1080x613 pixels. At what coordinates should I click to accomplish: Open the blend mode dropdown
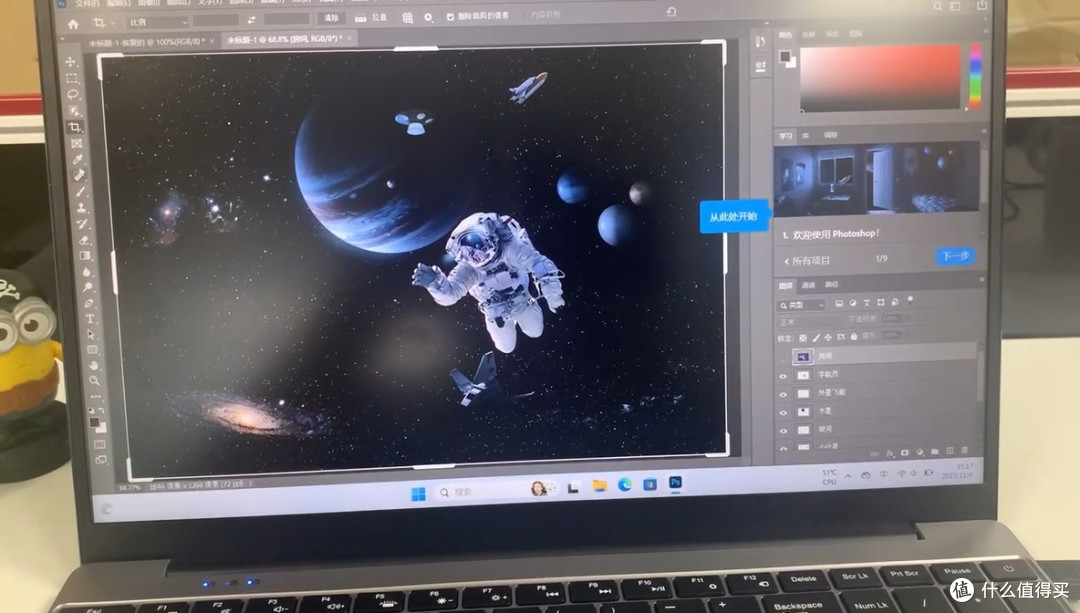pos(810,322)
